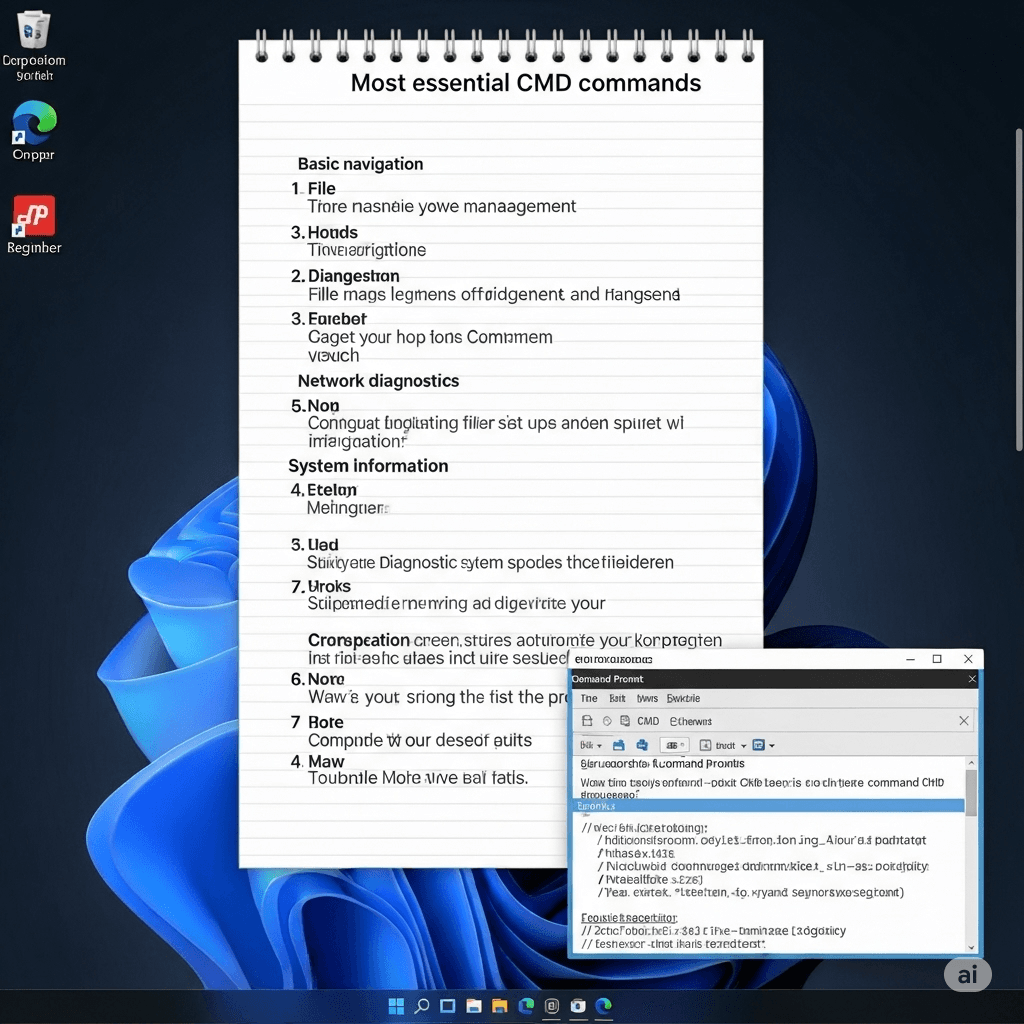Open the Bik dropdown in toolbar
The image size is (1024, 1024).
(x=591, y=745)
